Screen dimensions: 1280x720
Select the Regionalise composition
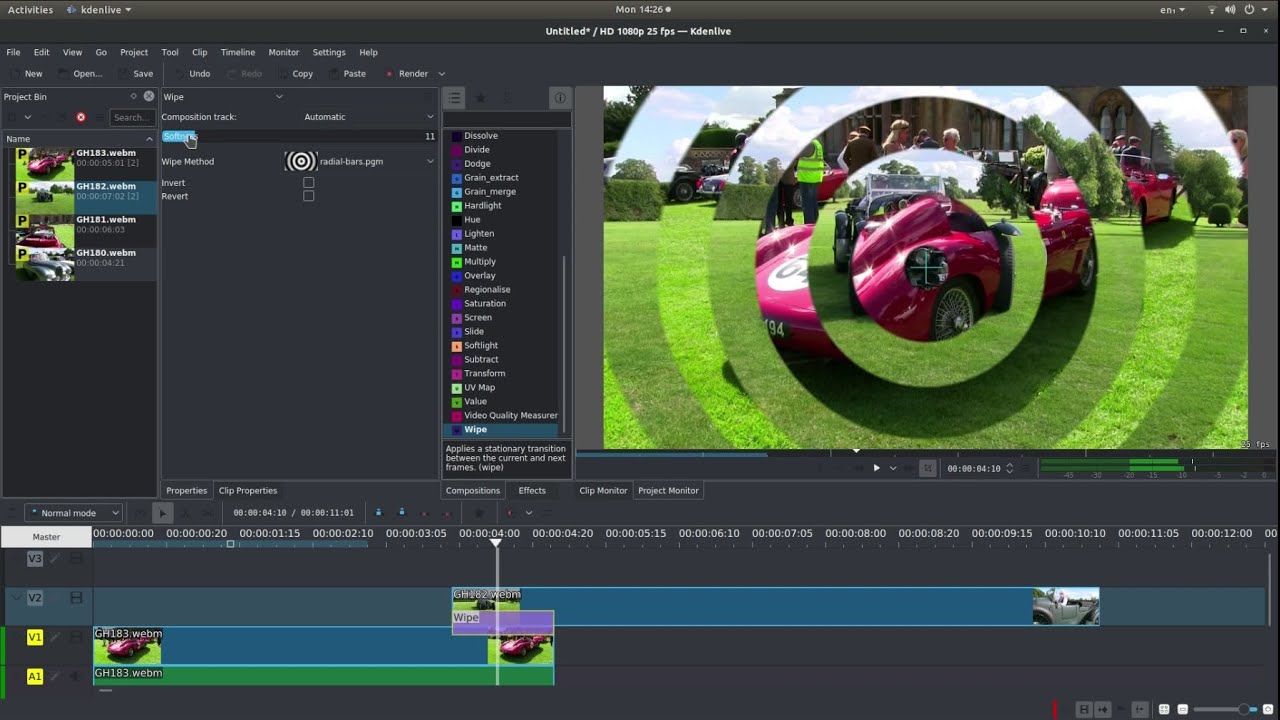click(x=487, y=290)
